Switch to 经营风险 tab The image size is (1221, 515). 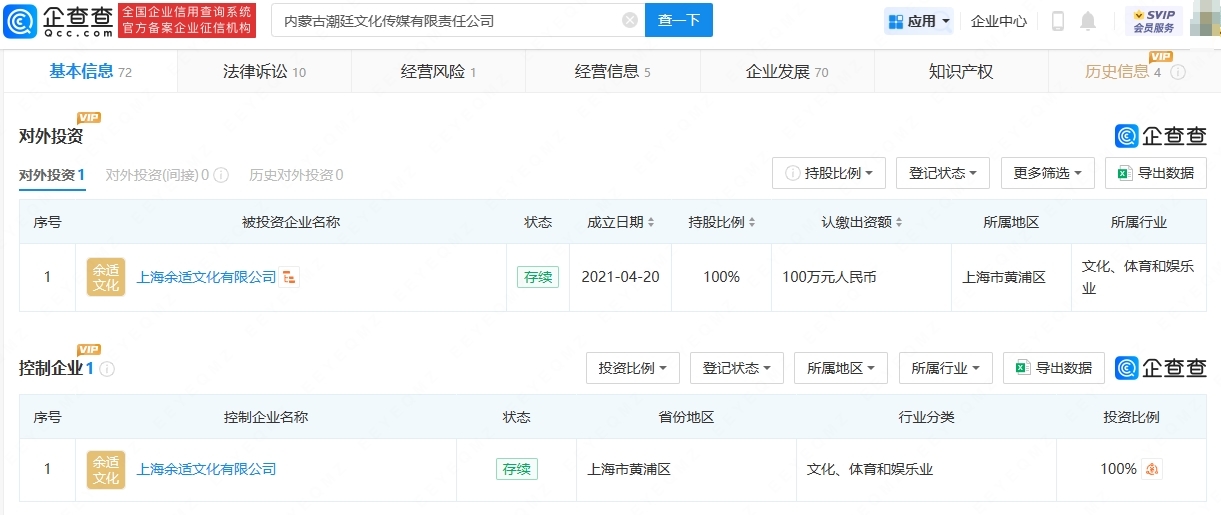pos(438,71)
